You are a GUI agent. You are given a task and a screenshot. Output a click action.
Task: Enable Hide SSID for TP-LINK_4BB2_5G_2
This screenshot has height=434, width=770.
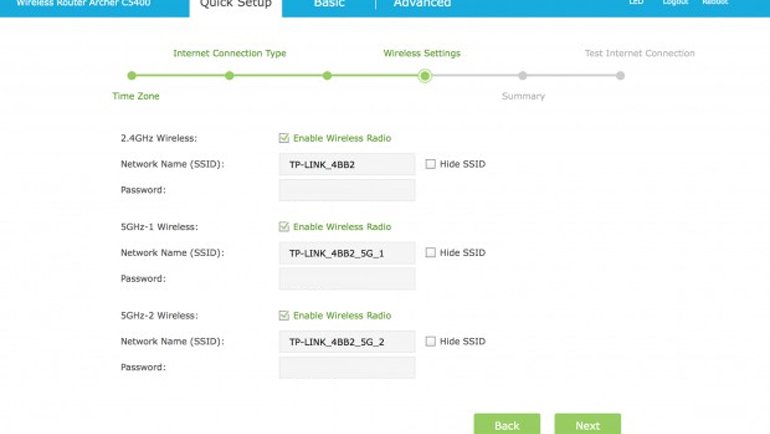pos(430,341)
